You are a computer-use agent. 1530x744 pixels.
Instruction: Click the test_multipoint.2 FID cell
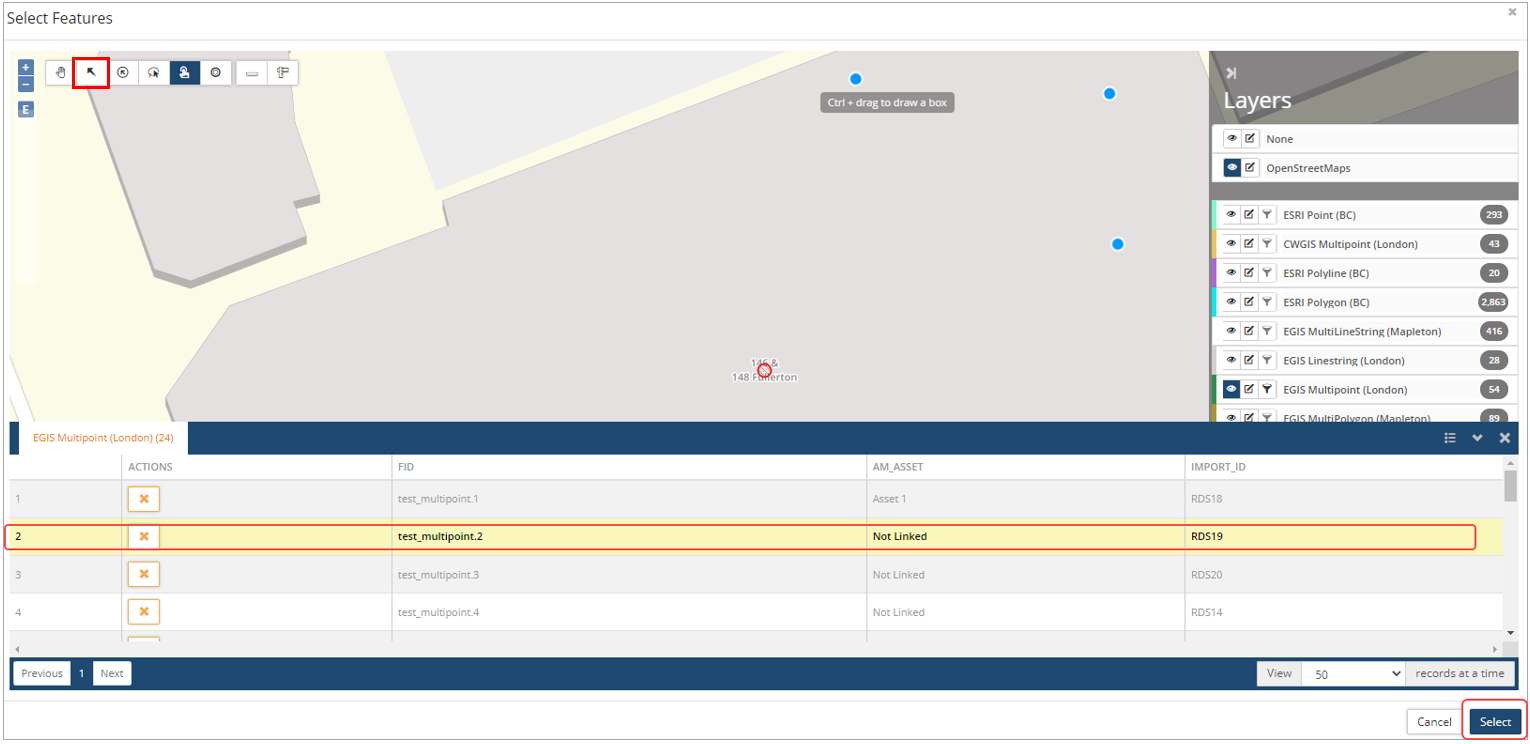[629, 536]
